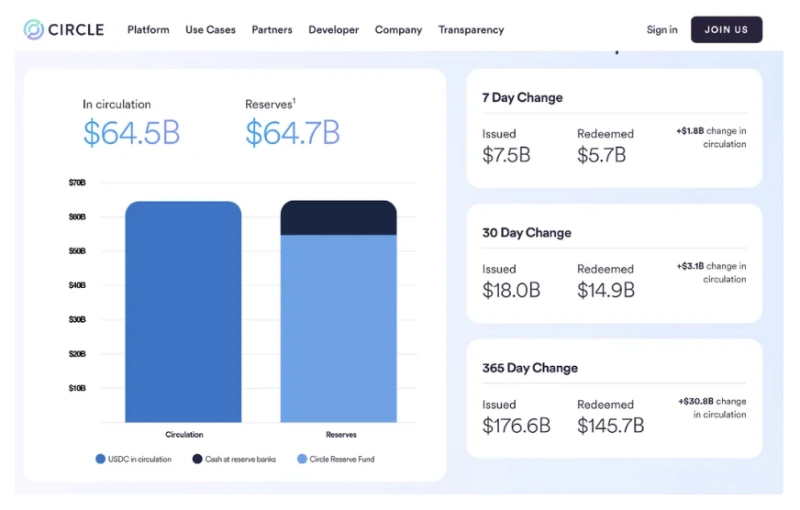
Task: Open the Transparency menu
Action: click(471, 30)
